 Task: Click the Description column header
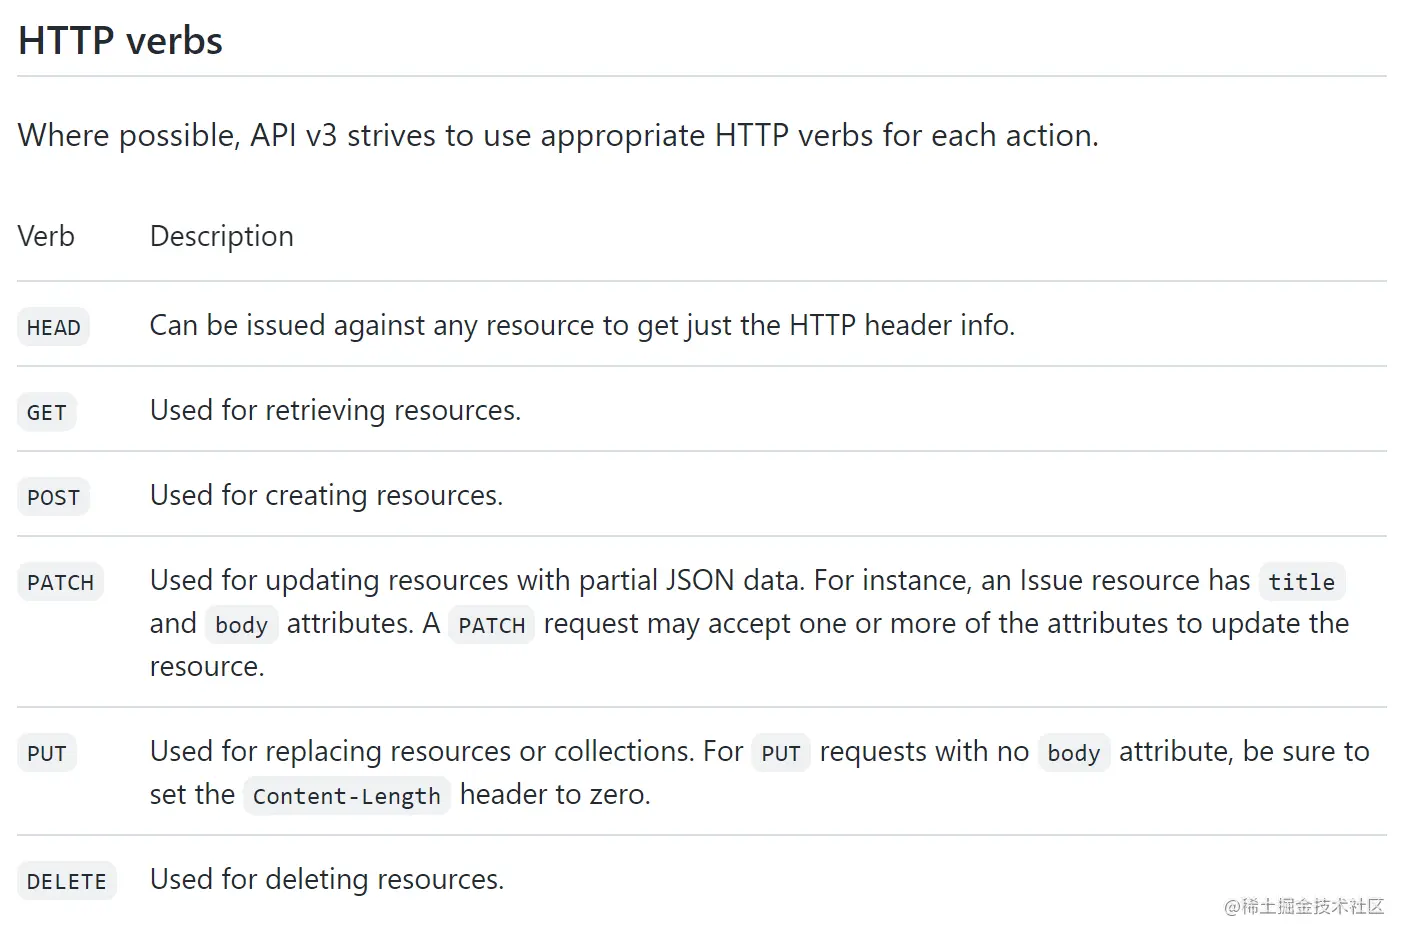[222, 236]
